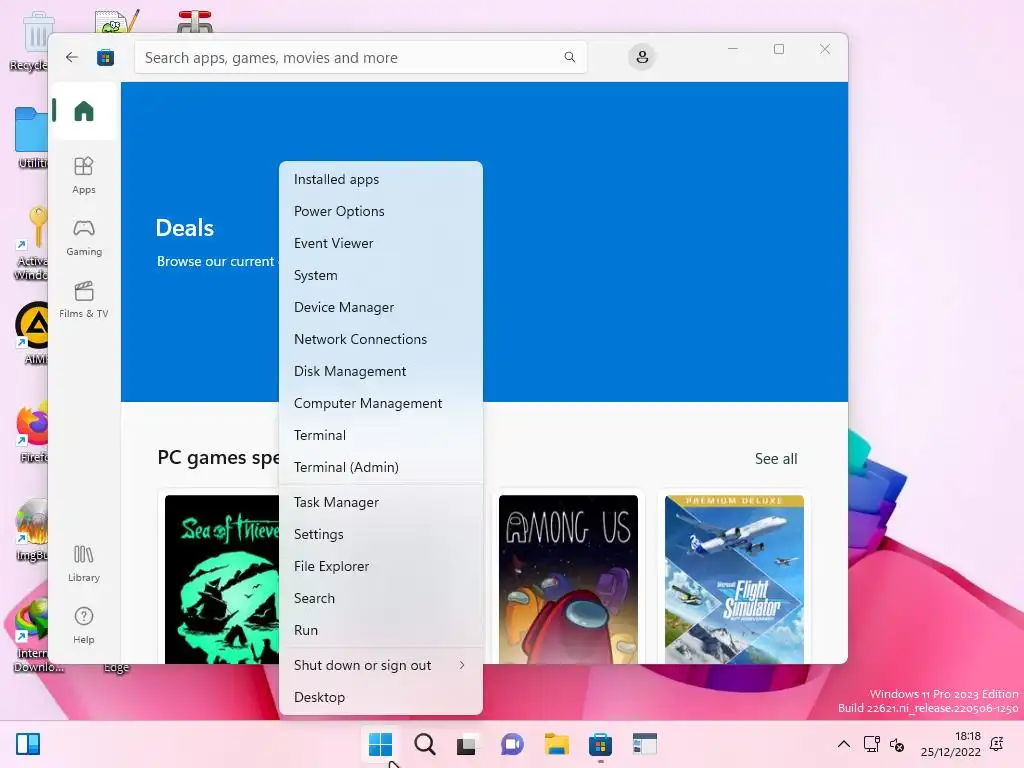Open the Flight Simulator game card
The width and height of the screenshot is (1024, 768).
click(734, 579)
